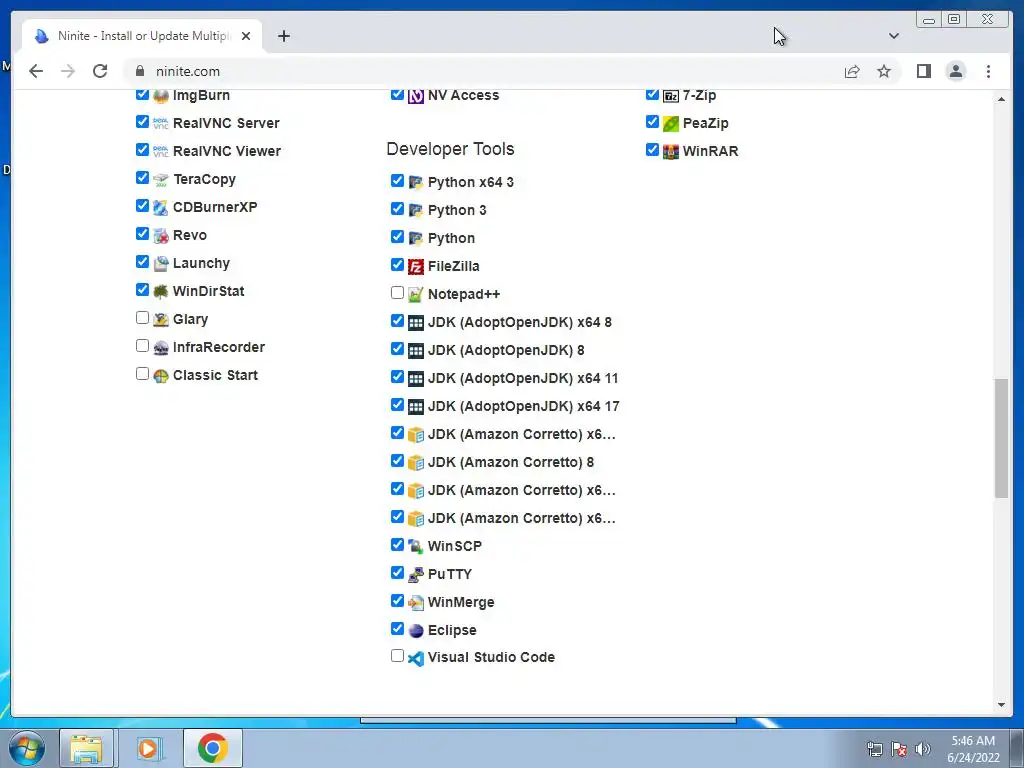Open the volume control in system tray

(x=922, y=749)
